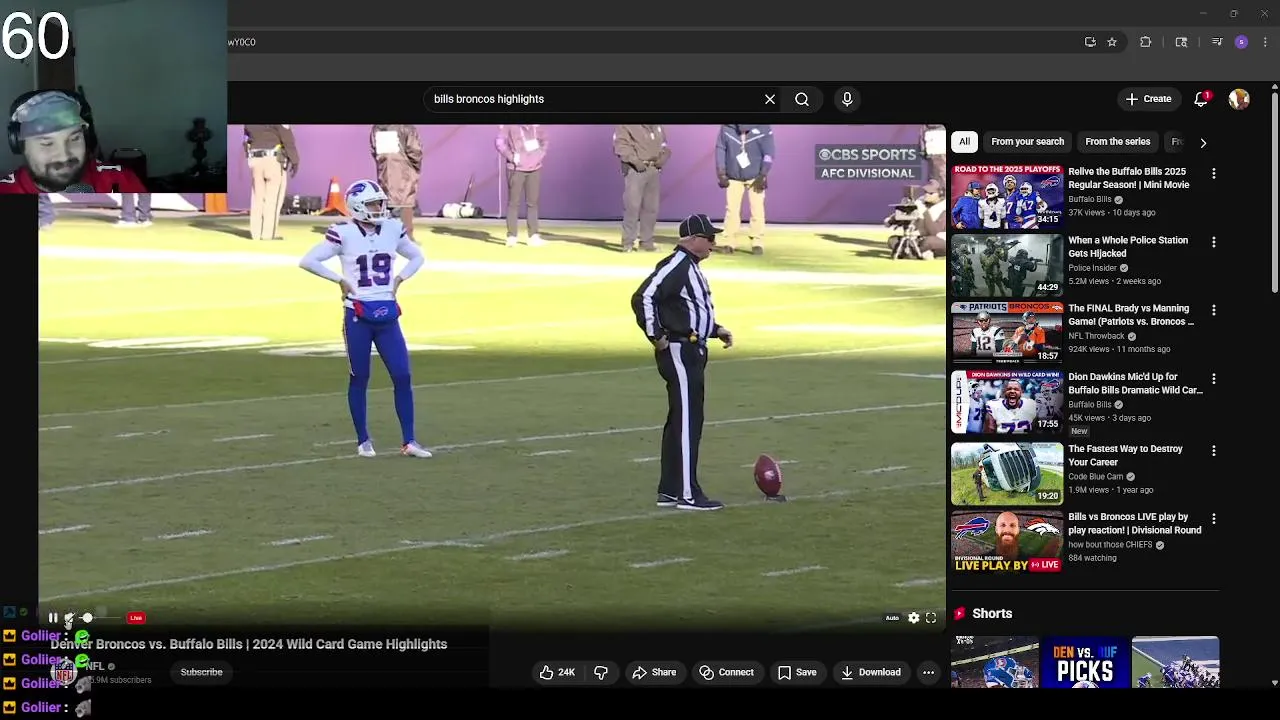Click the browser tab search icon in toolbar
This screenshot has width=1280, height=720.
[x=1181, y=42]
